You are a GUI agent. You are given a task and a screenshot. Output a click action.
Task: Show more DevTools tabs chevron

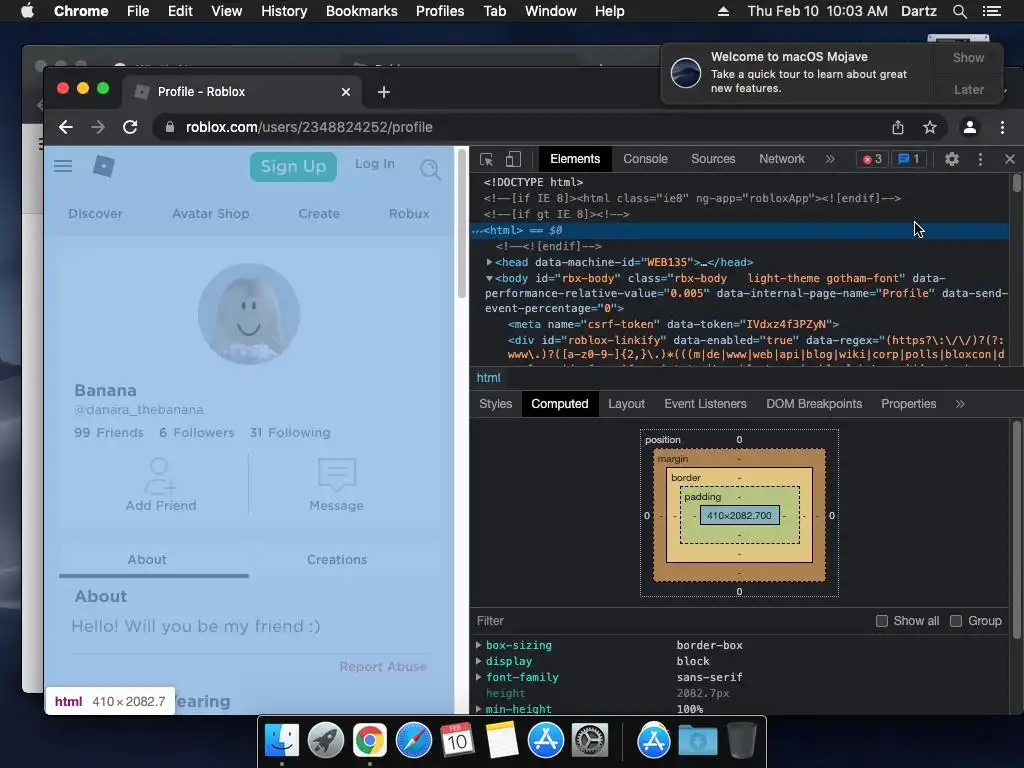pos(830,159)
